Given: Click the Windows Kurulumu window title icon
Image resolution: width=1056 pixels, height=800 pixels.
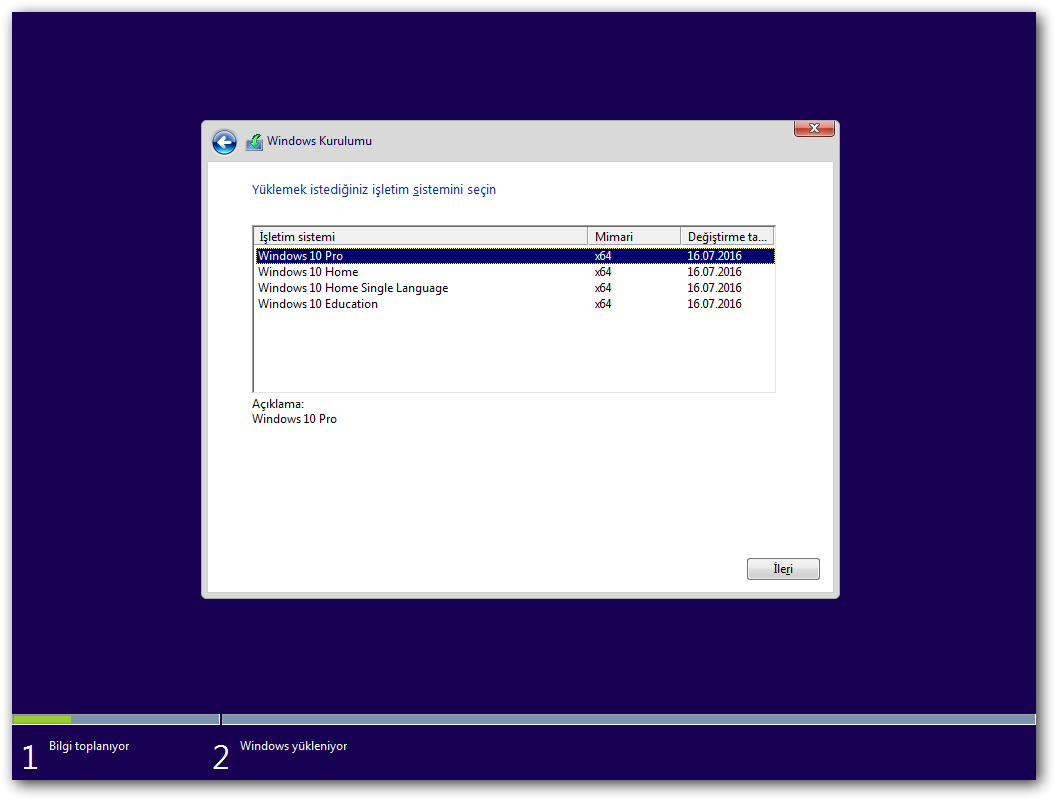Looking at the screenshot, I should [x=253, y=141].
